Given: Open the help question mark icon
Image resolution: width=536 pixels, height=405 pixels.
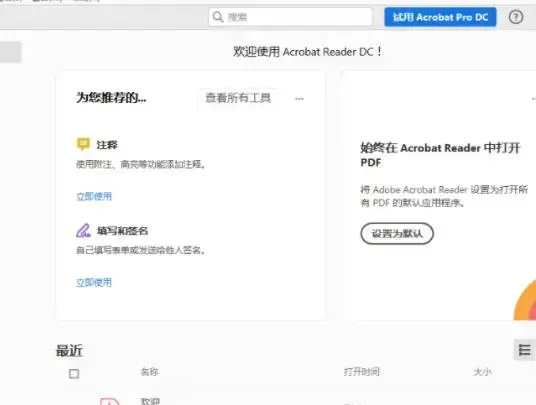Looking at the screenshot, I should point(516,17).
